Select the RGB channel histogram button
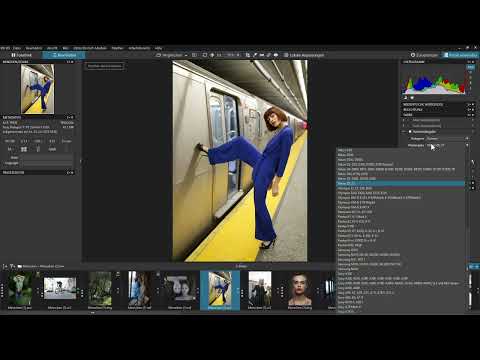Viewport: 480px width, 360px height. pyautogui.click(x=470, y=67)
